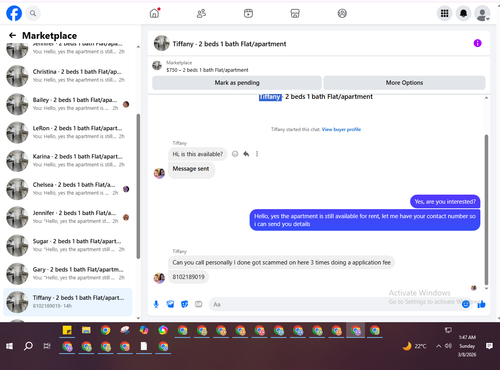Open the $750 listing link under Marketplace

207,70
